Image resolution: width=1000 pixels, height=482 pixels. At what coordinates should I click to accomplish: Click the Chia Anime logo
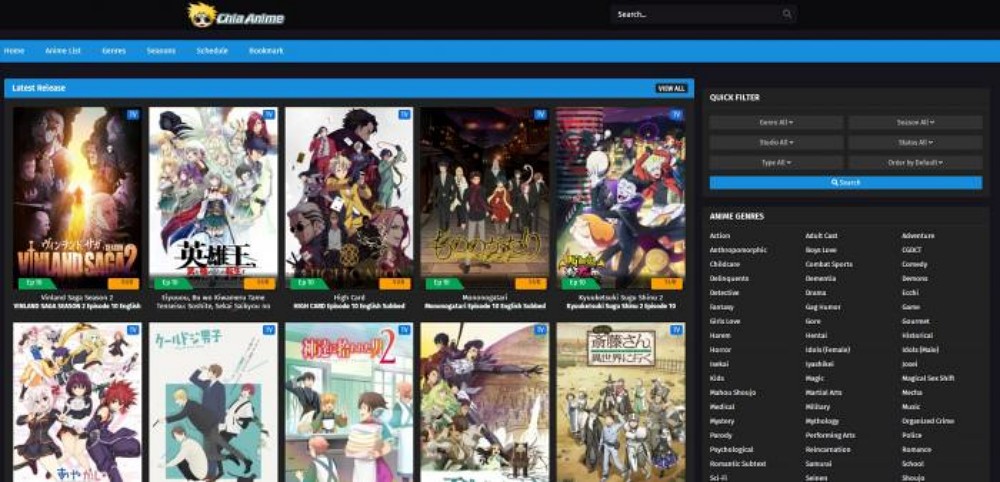click(237, 15)
